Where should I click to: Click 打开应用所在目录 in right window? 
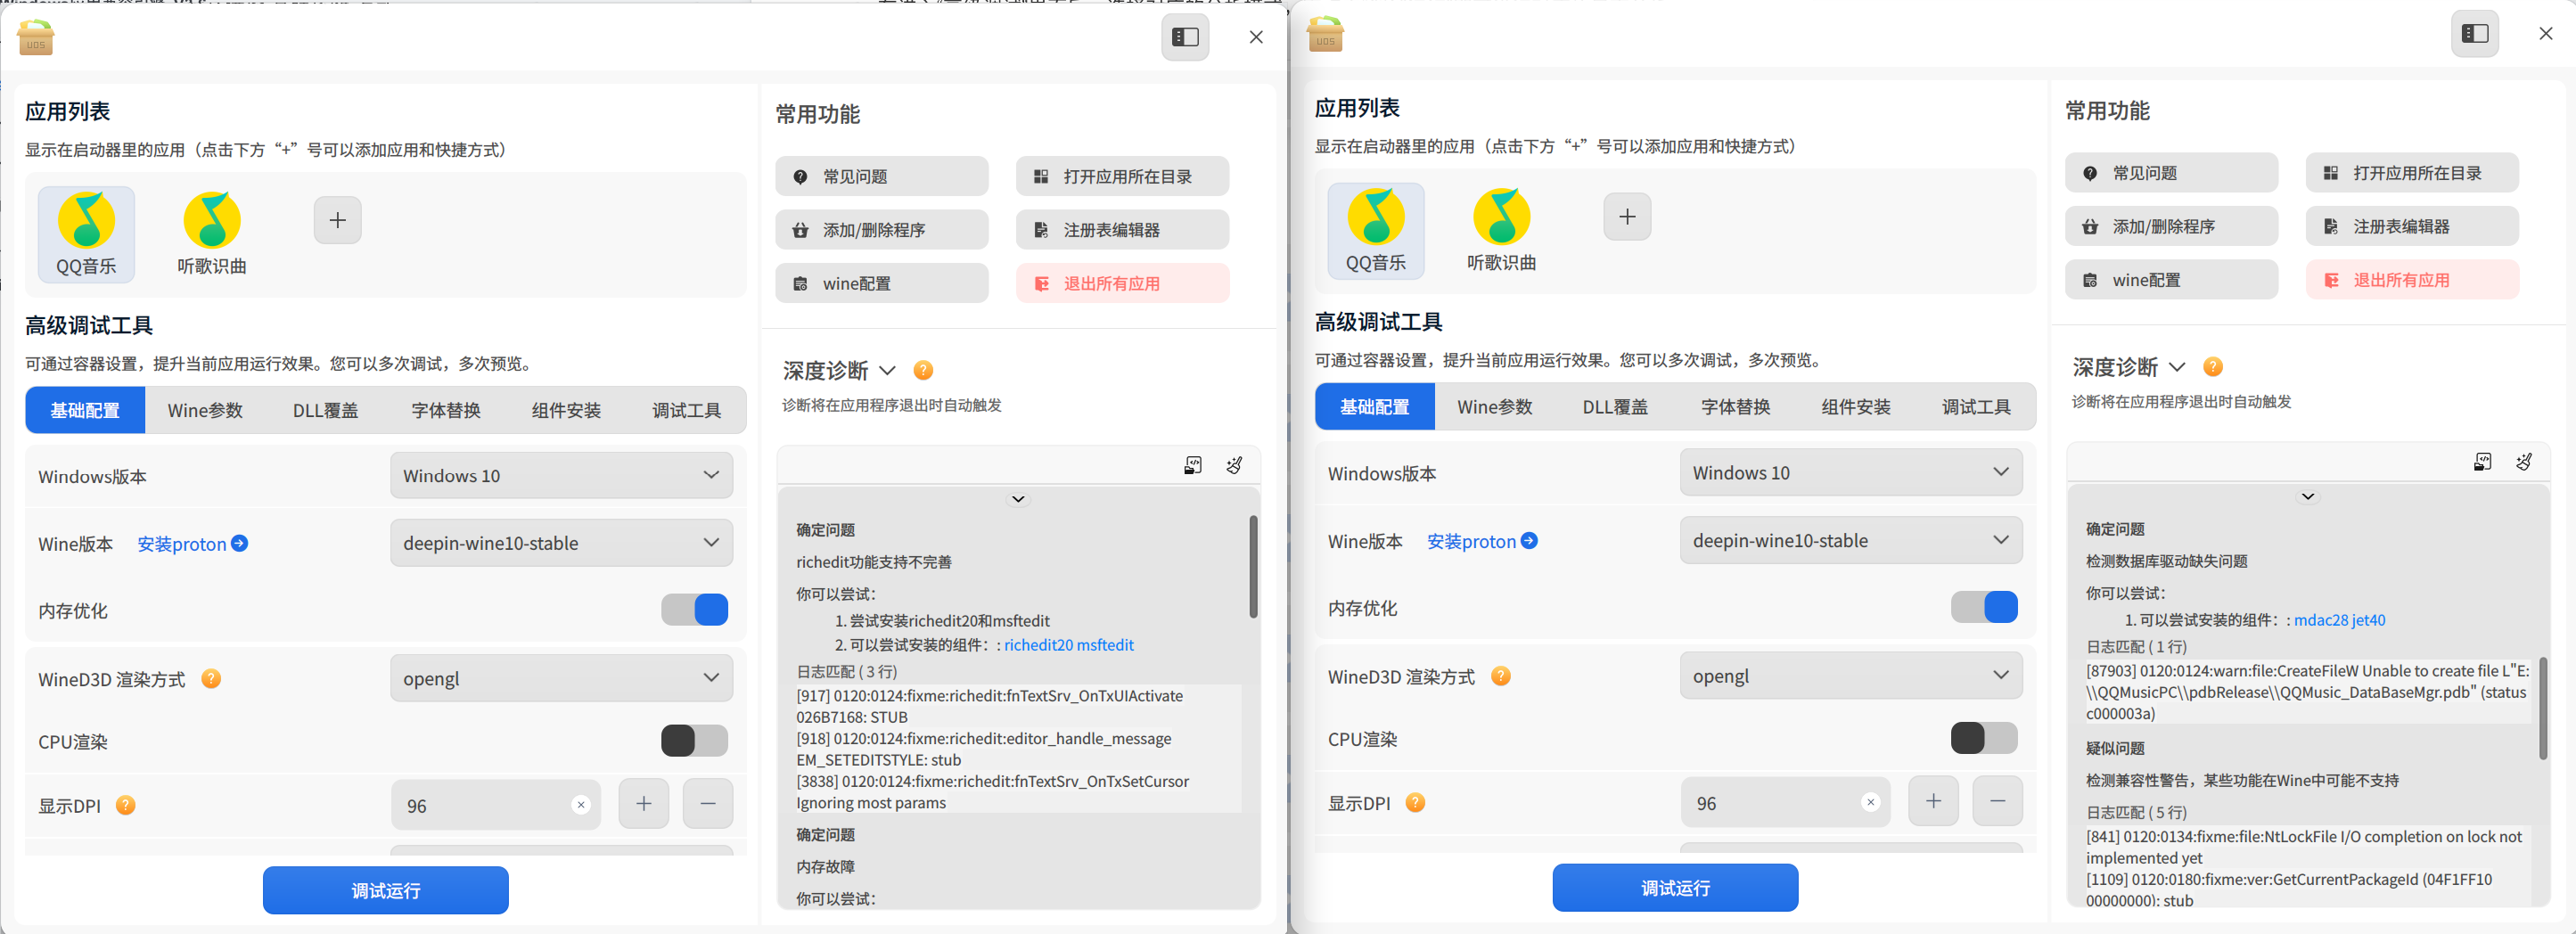[x=2413, y=173]
